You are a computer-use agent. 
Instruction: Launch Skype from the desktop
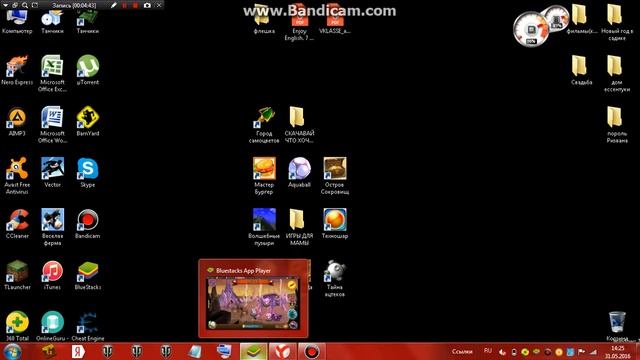click(88, 173)
